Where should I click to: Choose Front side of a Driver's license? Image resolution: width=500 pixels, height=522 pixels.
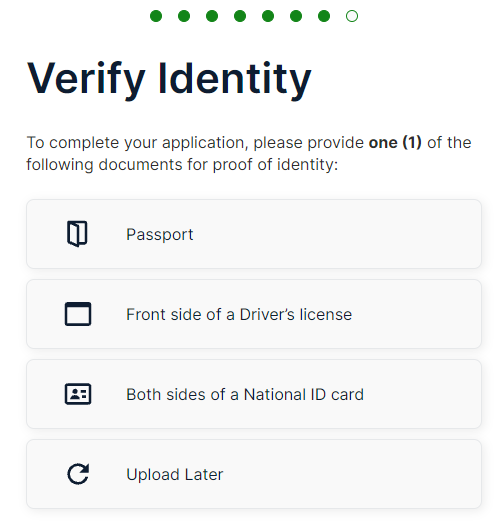pyautogui.click(x=254, y=314)
